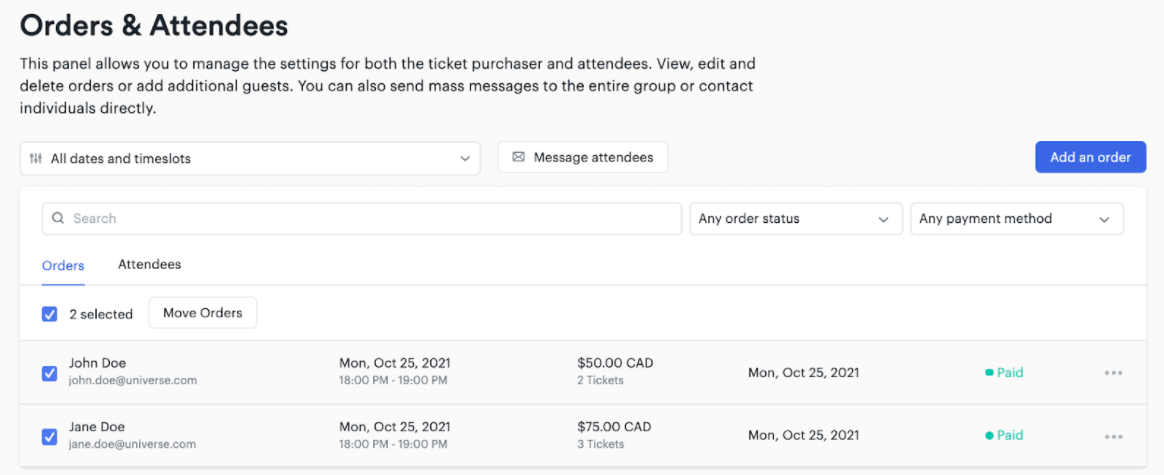This screenshot has height=475, width=1164.
Task: Click the filter sliders icon beside dates
Action: [36, 158]
